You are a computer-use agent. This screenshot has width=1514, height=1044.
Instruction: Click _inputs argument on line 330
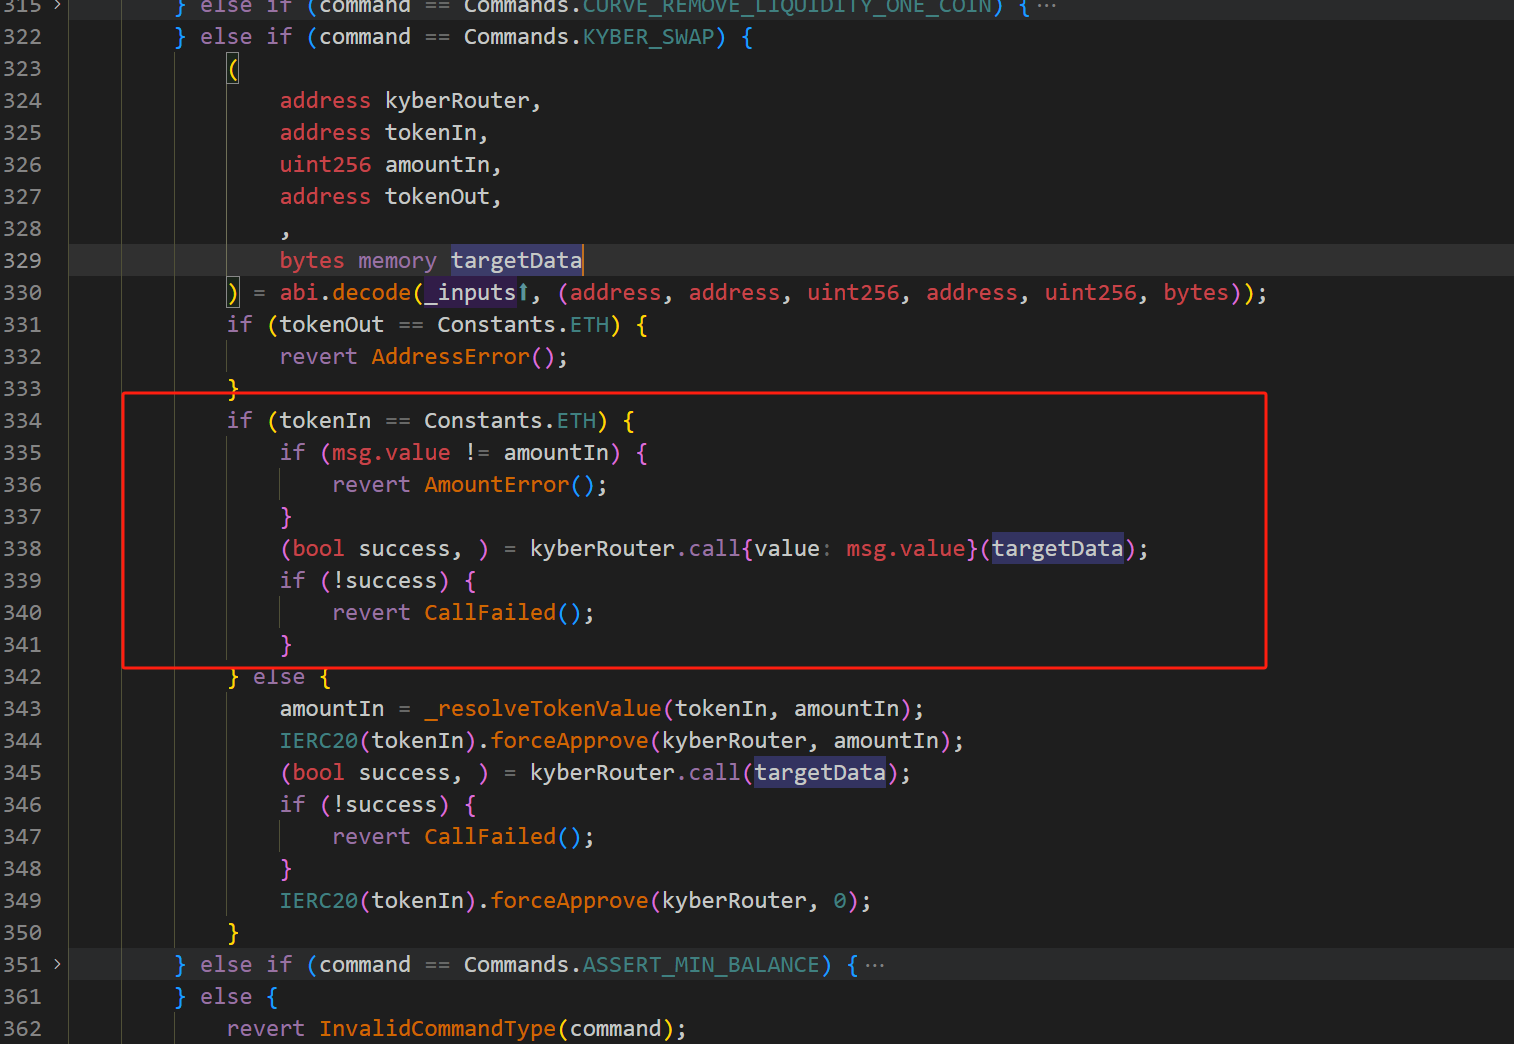[x=470, y=293]
